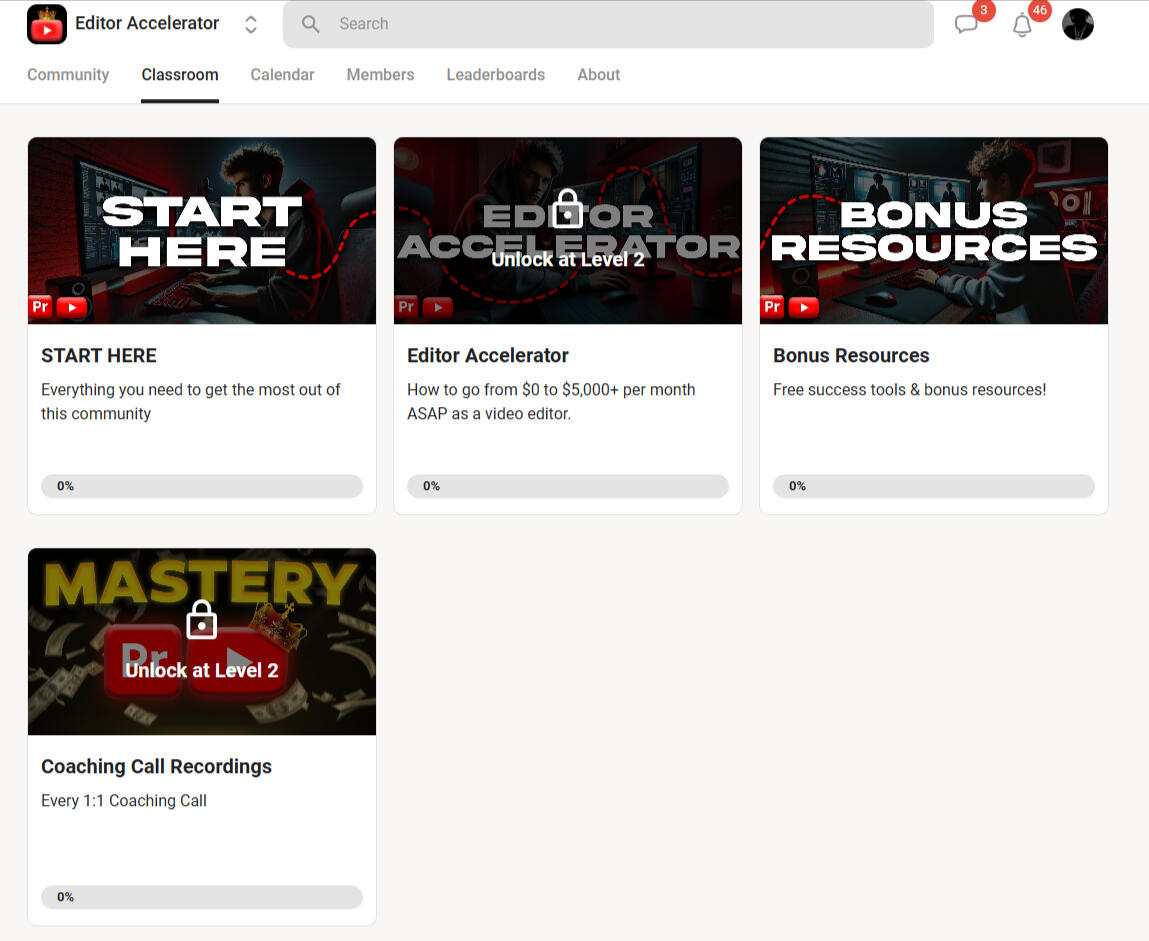This screenshot has height=941, width=1149.
Task: Click the YouTube icon on START HERE thumbnail
Action: (x=72, y=307)
